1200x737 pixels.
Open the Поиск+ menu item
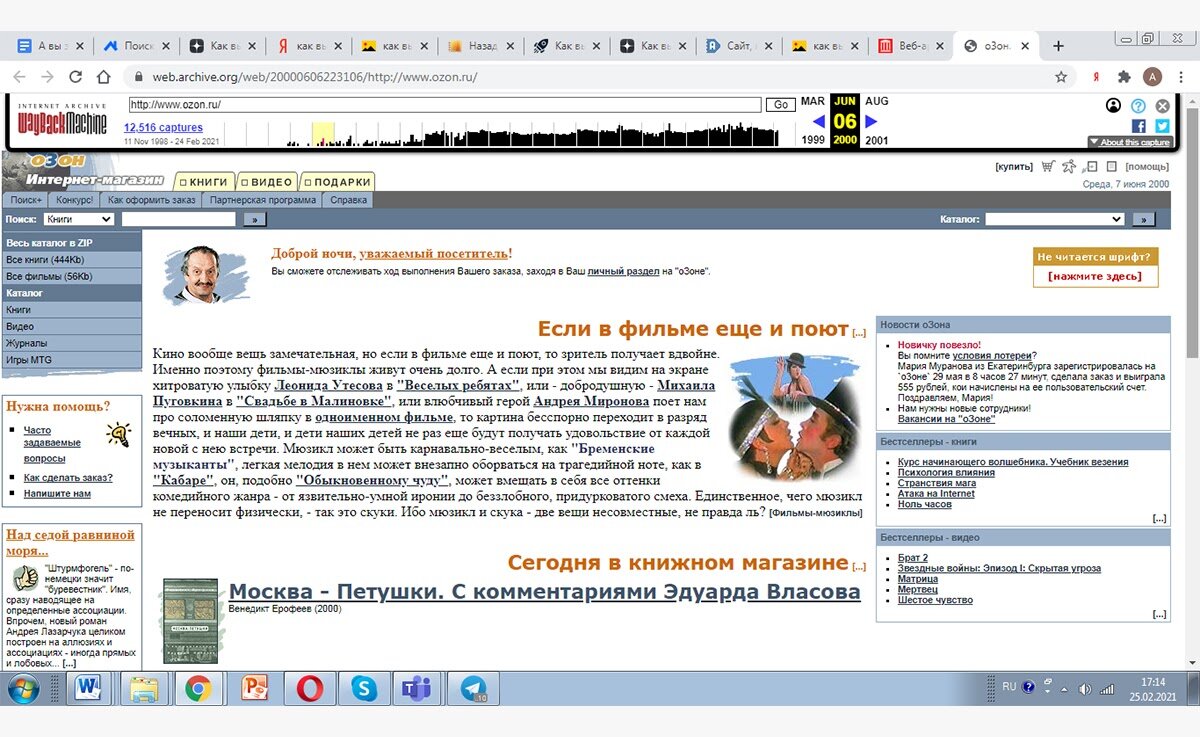26,200
